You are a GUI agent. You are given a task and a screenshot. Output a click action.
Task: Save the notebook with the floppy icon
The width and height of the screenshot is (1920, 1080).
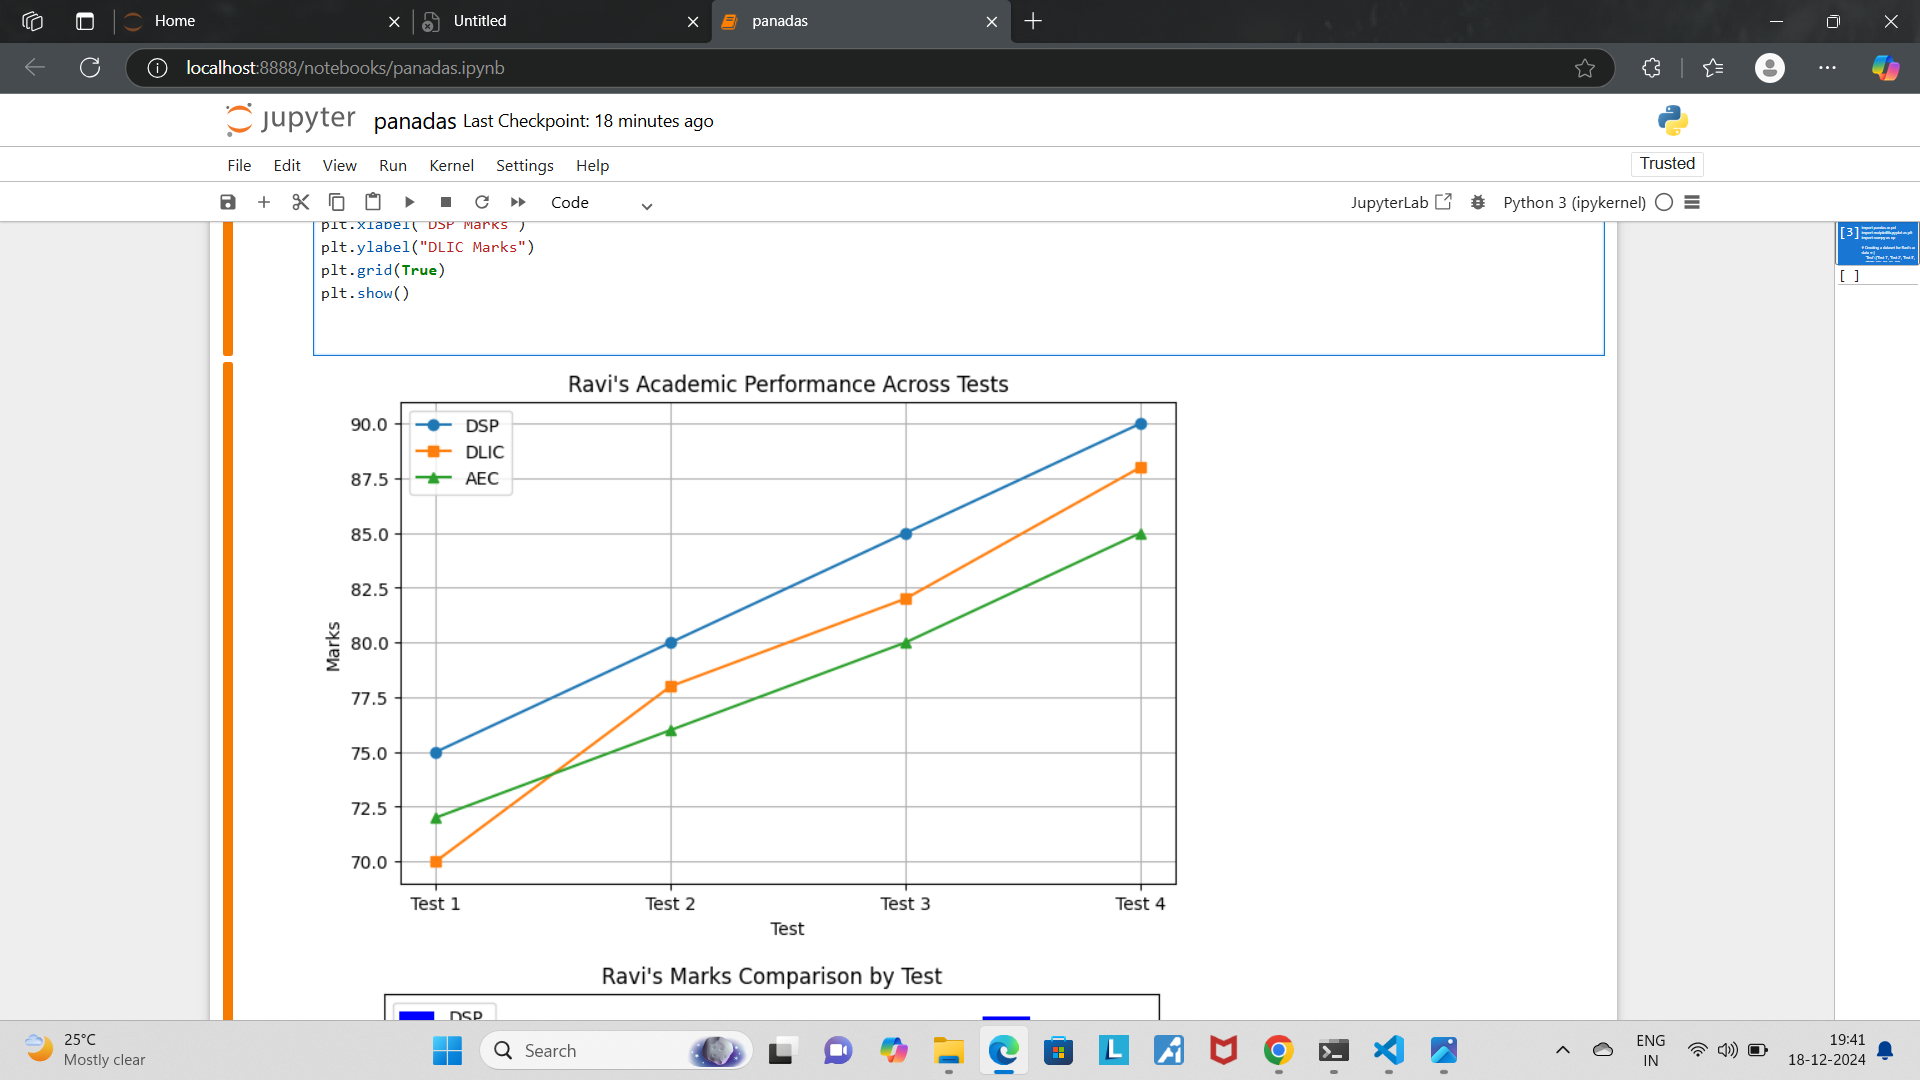pos(228,202)
